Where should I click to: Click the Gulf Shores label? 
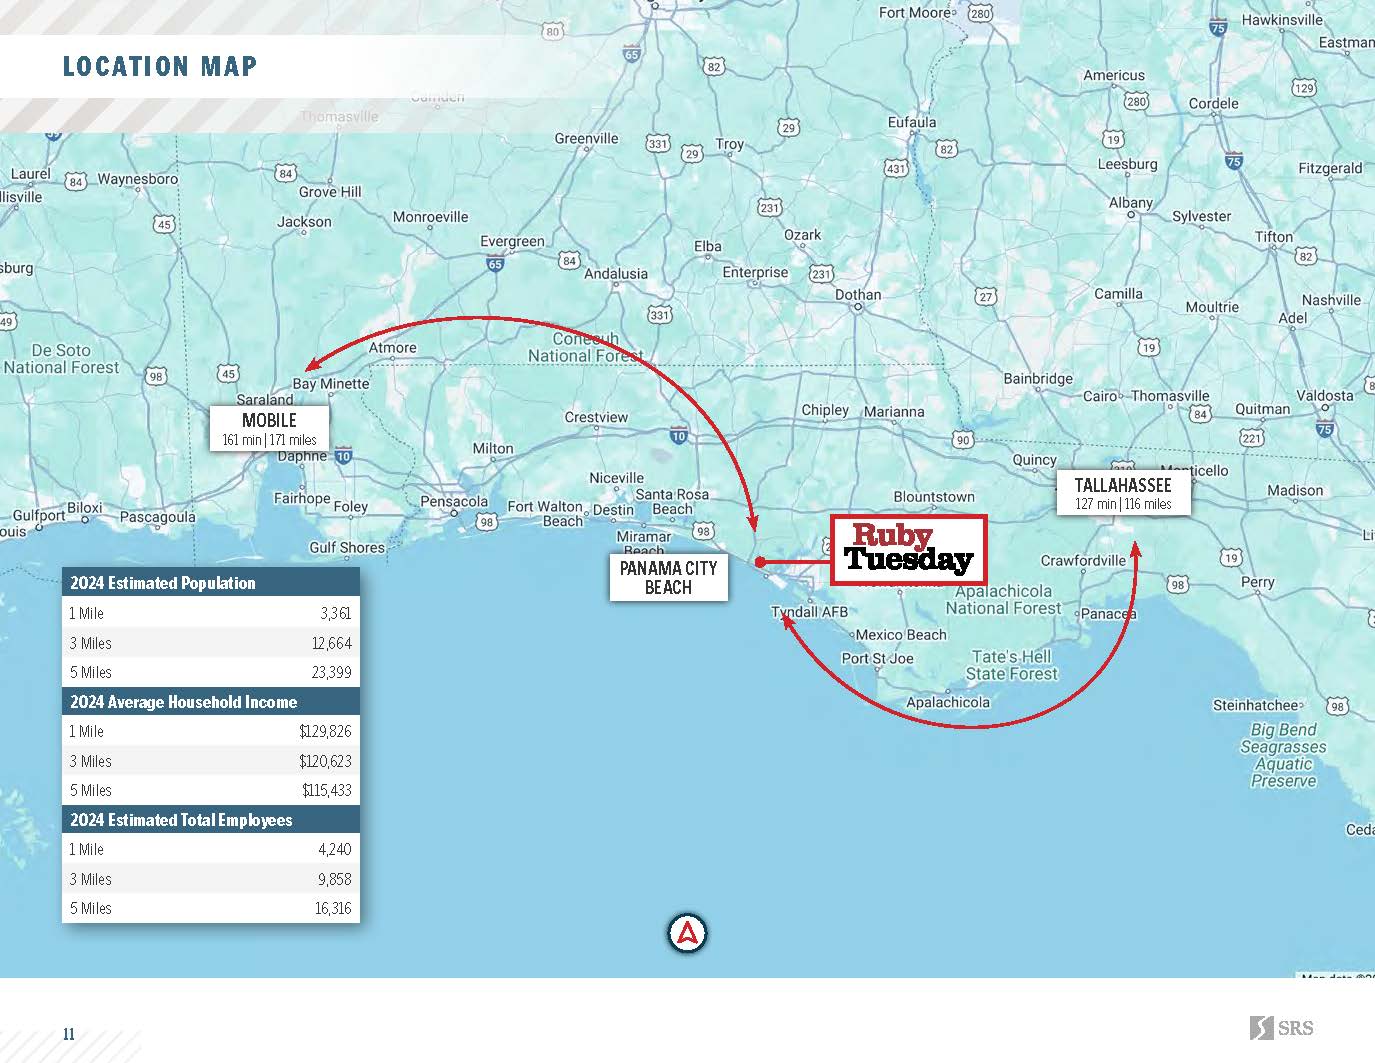coord(347,547)
